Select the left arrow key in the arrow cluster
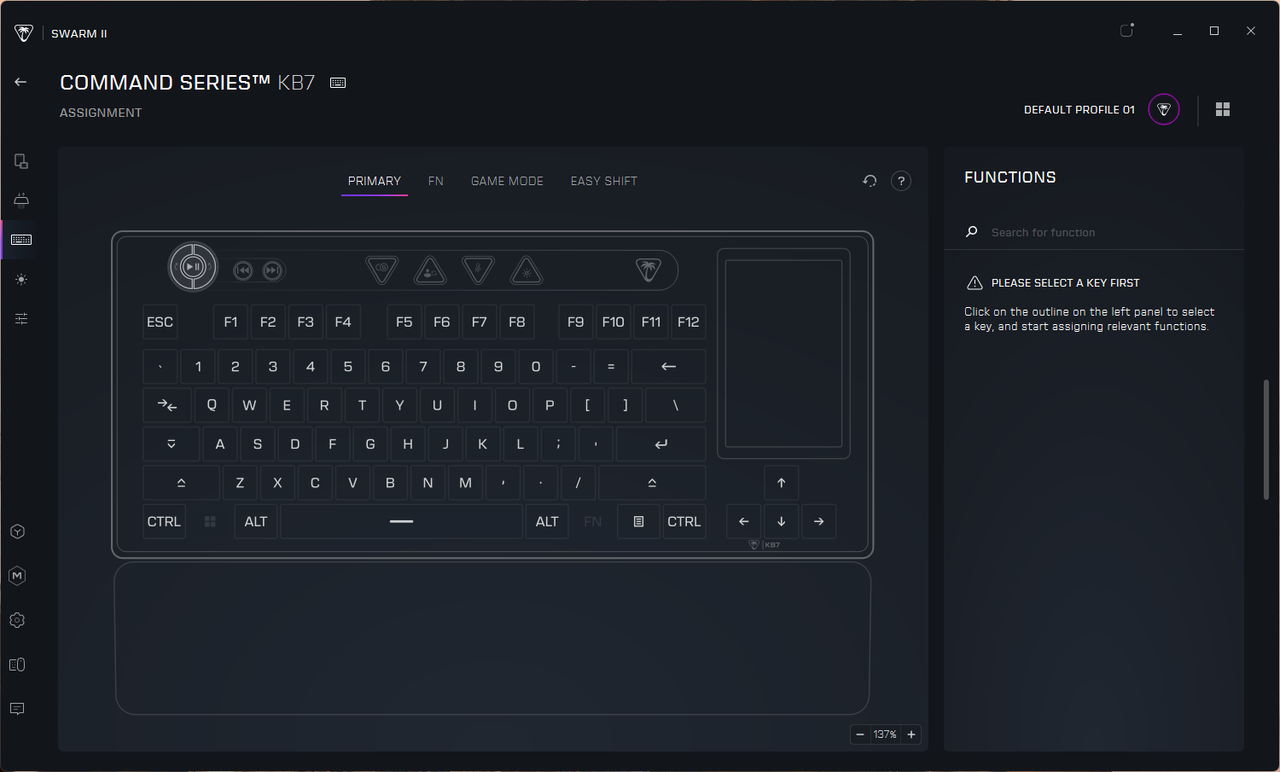Viewport: 1280px width, 772px height. click(743, 522)
